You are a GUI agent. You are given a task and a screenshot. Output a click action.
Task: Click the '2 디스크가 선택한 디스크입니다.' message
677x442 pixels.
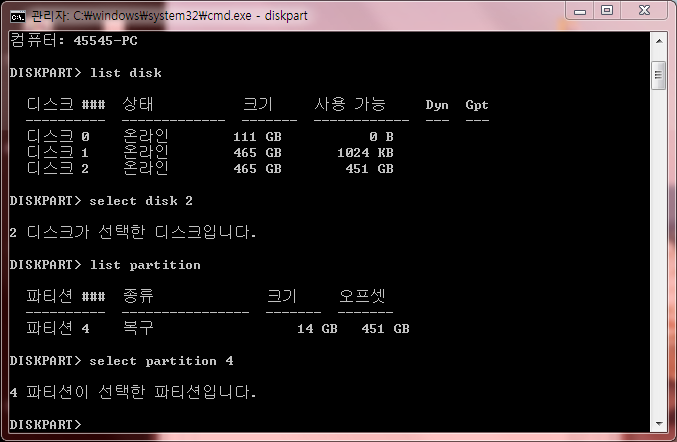click(133, 232)
